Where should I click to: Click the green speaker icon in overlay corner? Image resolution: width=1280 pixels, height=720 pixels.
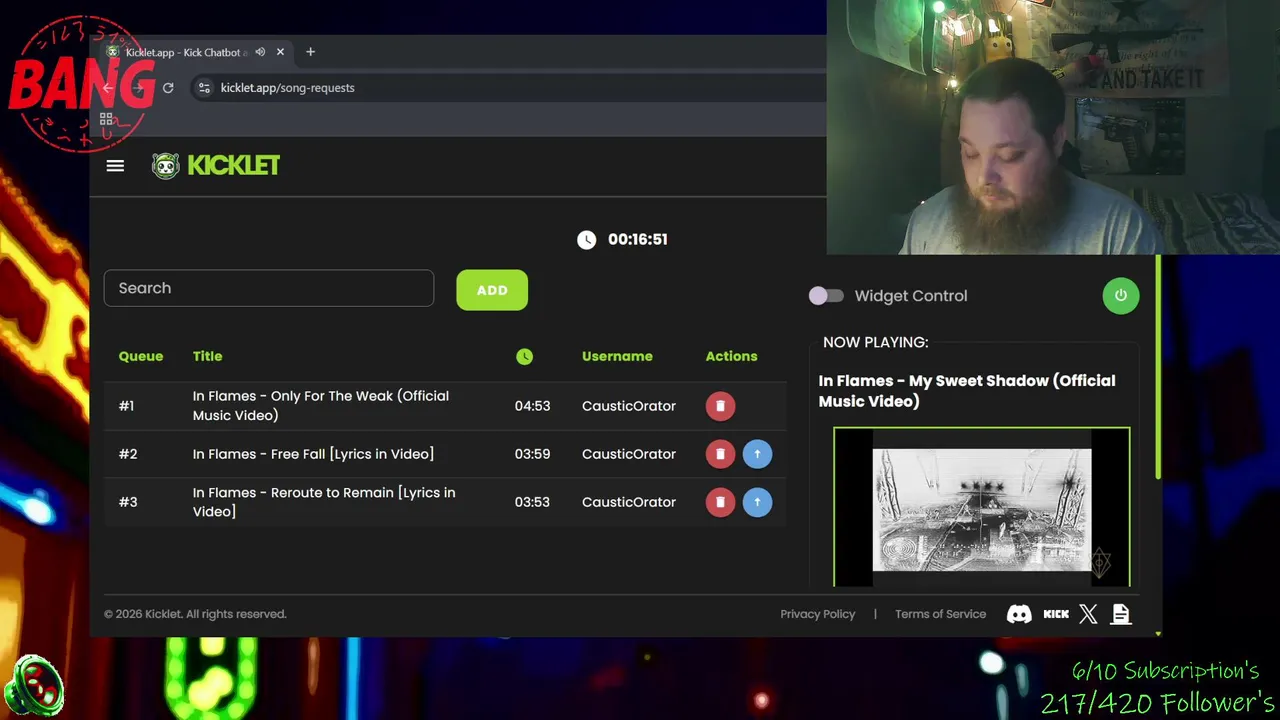pos(35,686)
